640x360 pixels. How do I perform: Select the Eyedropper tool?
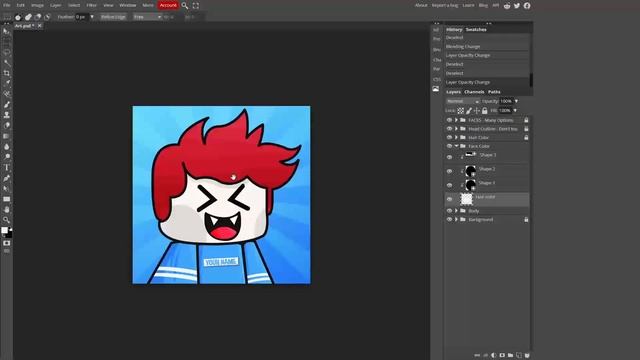tap(6, 83)
